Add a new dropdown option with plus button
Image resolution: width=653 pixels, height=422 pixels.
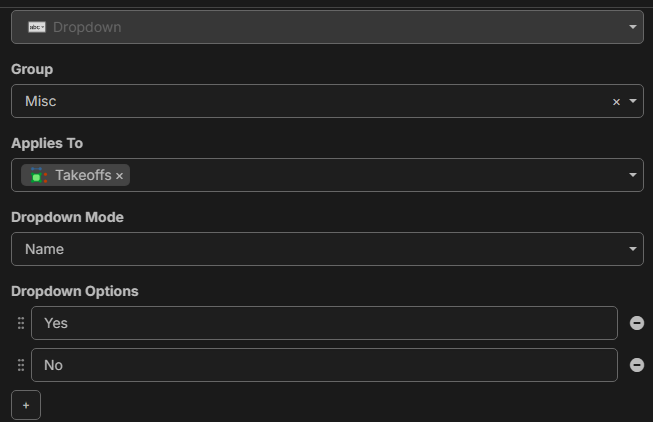pyautogui.click(x=26, y=405)
